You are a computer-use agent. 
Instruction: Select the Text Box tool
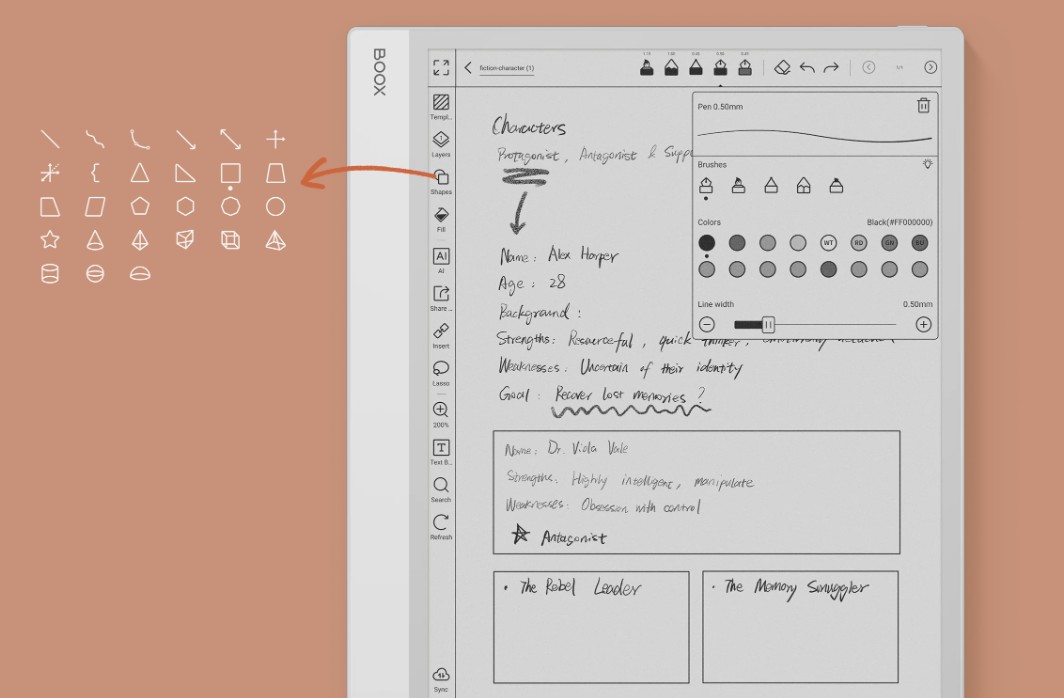pyautogui.click(x=441, y=451)
